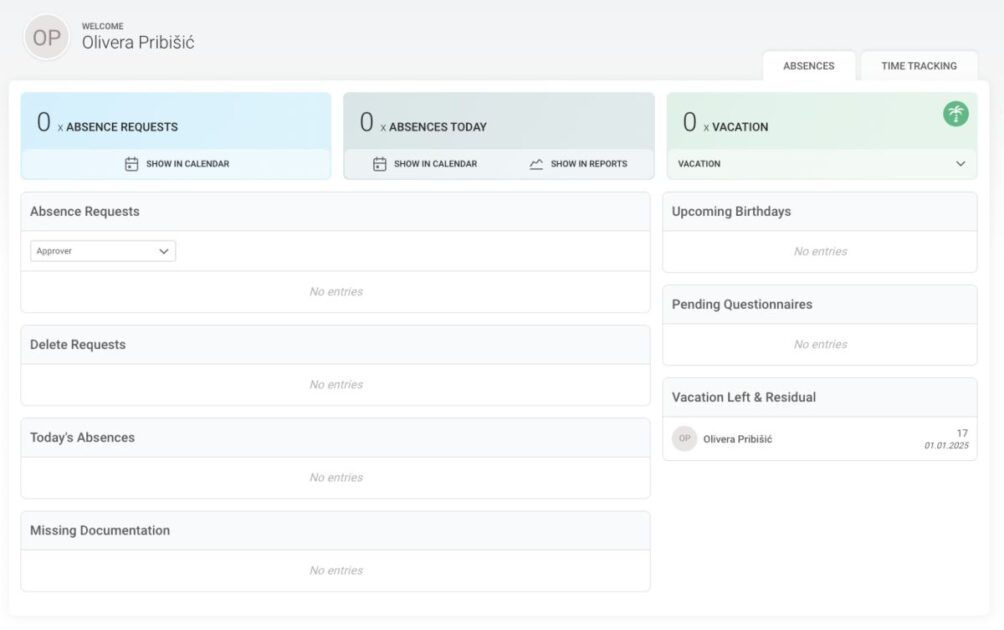Click the Olivera Pribišić vacation entry showing 17 days
Viewport: 1004px width, 630px height.
pyautogui.click(x=820, y=438)
